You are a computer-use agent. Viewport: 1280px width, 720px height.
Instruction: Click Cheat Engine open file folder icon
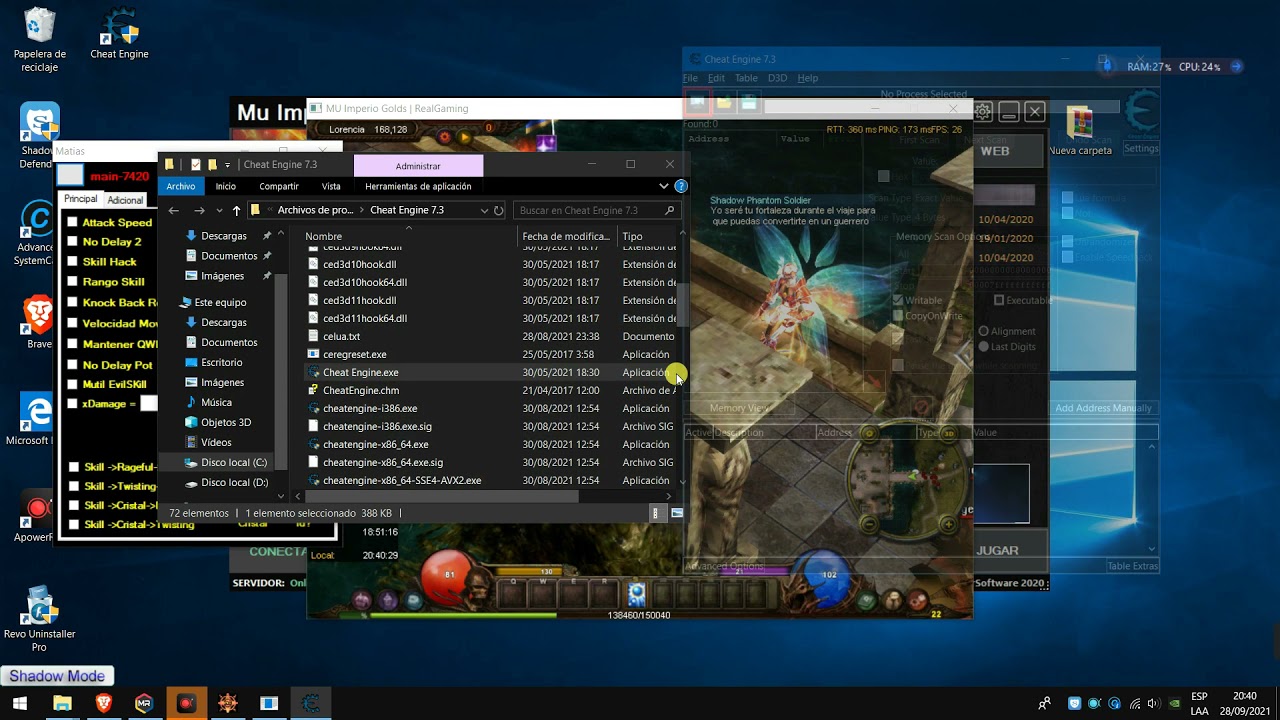click(x=724, y=102)
